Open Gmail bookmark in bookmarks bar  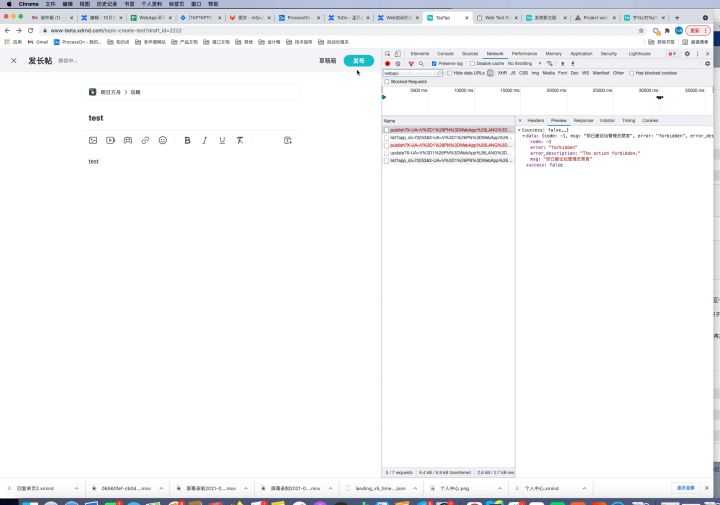(x=38, y=42)
